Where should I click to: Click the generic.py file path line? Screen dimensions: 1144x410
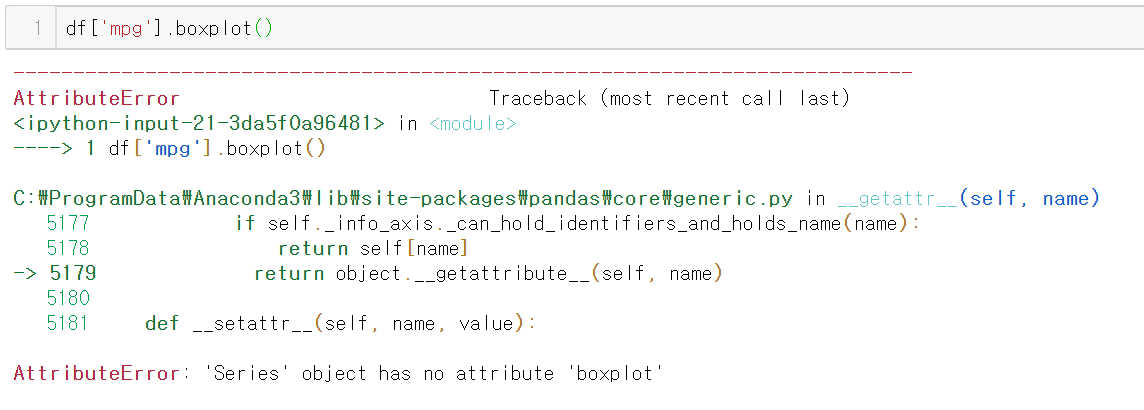pyautogui.click(x=404, y=198)
